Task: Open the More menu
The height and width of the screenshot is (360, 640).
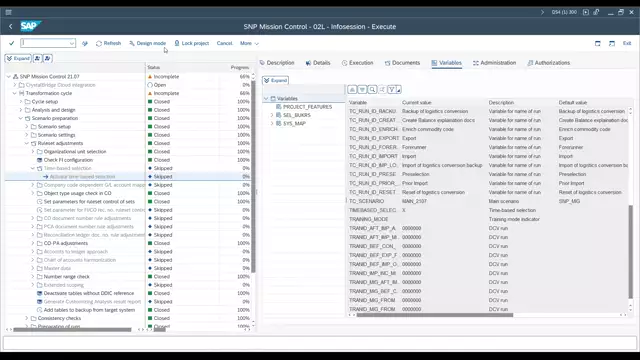Action: pyautogui.click(x=249, y=43)
